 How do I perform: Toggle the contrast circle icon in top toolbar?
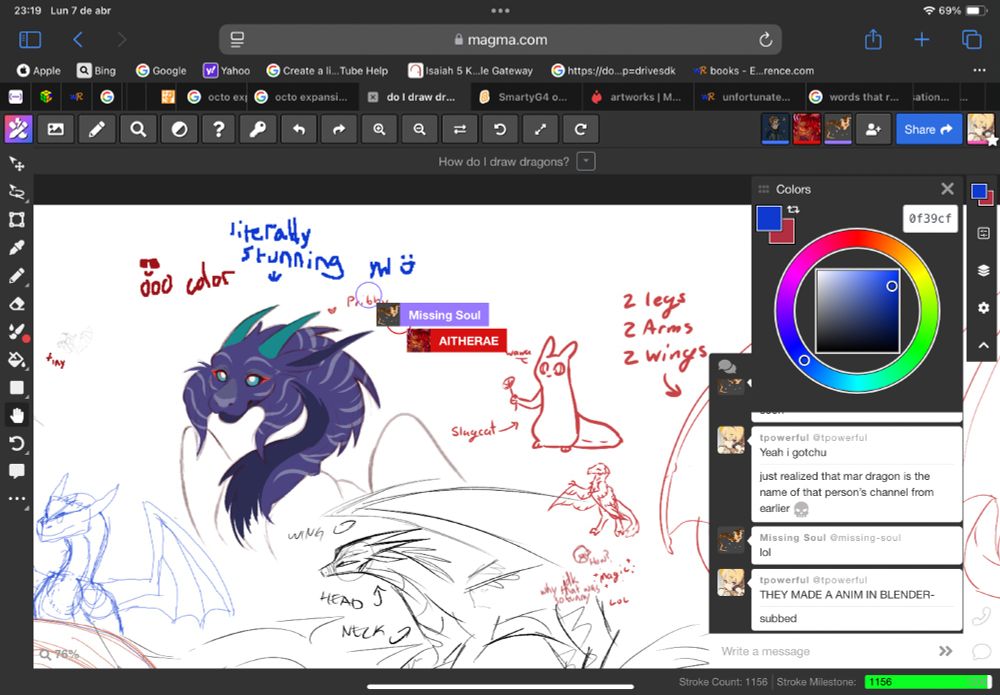179,129
